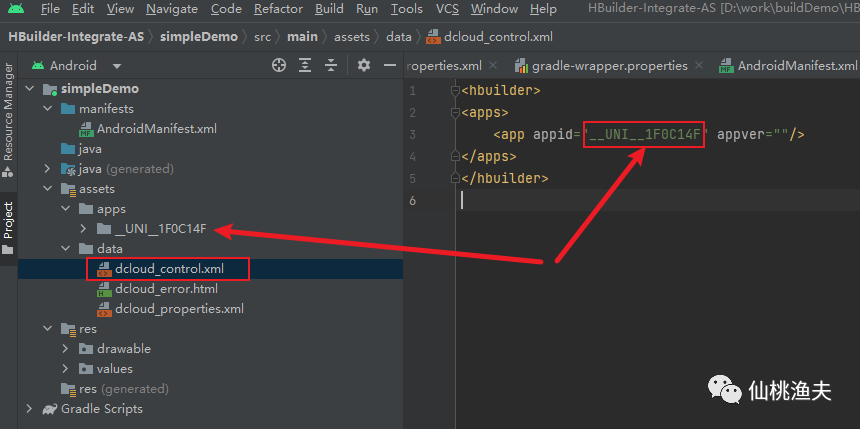Expand the __UNI__1F0C14F folder
The width and height of the screenshot is (860, 429).
[83, 229]
